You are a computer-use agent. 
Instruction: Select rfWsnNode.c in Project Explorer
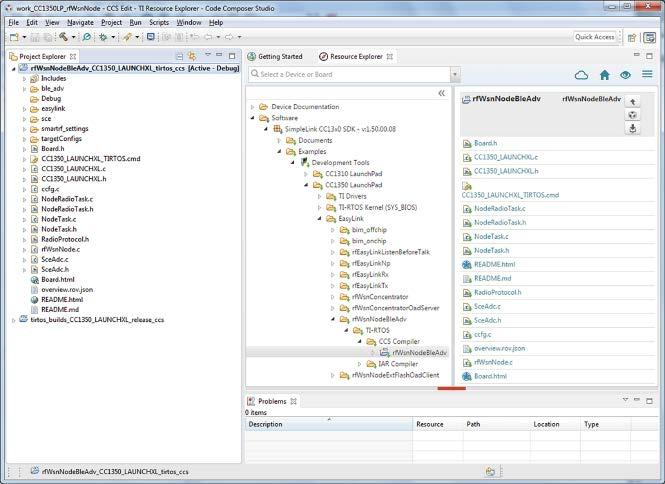pyautogui.click(x=61, y=249)
